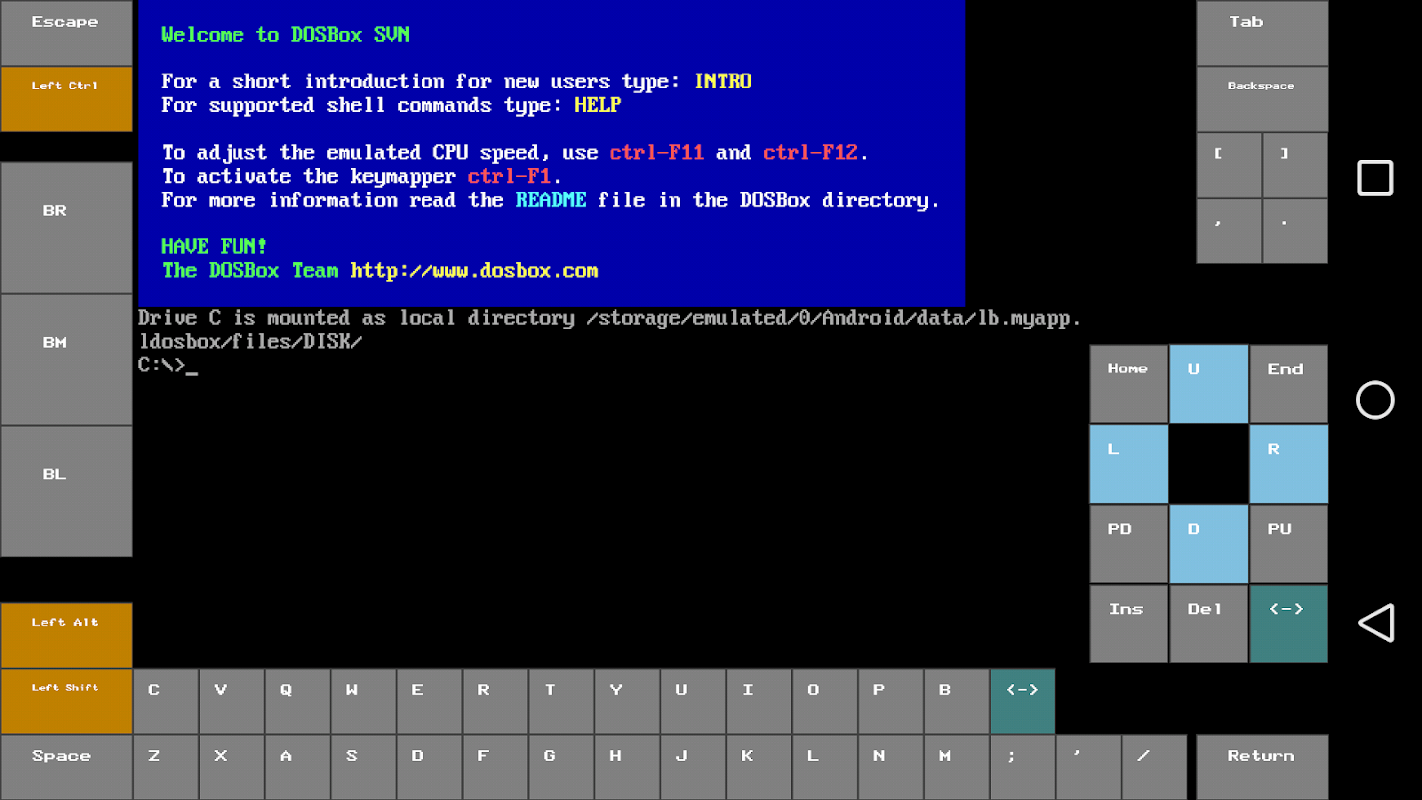Toggle the Left Ctrl modifier key
Screen dimensions: 1422x800
pyautogui.click(x=66, y=99)
